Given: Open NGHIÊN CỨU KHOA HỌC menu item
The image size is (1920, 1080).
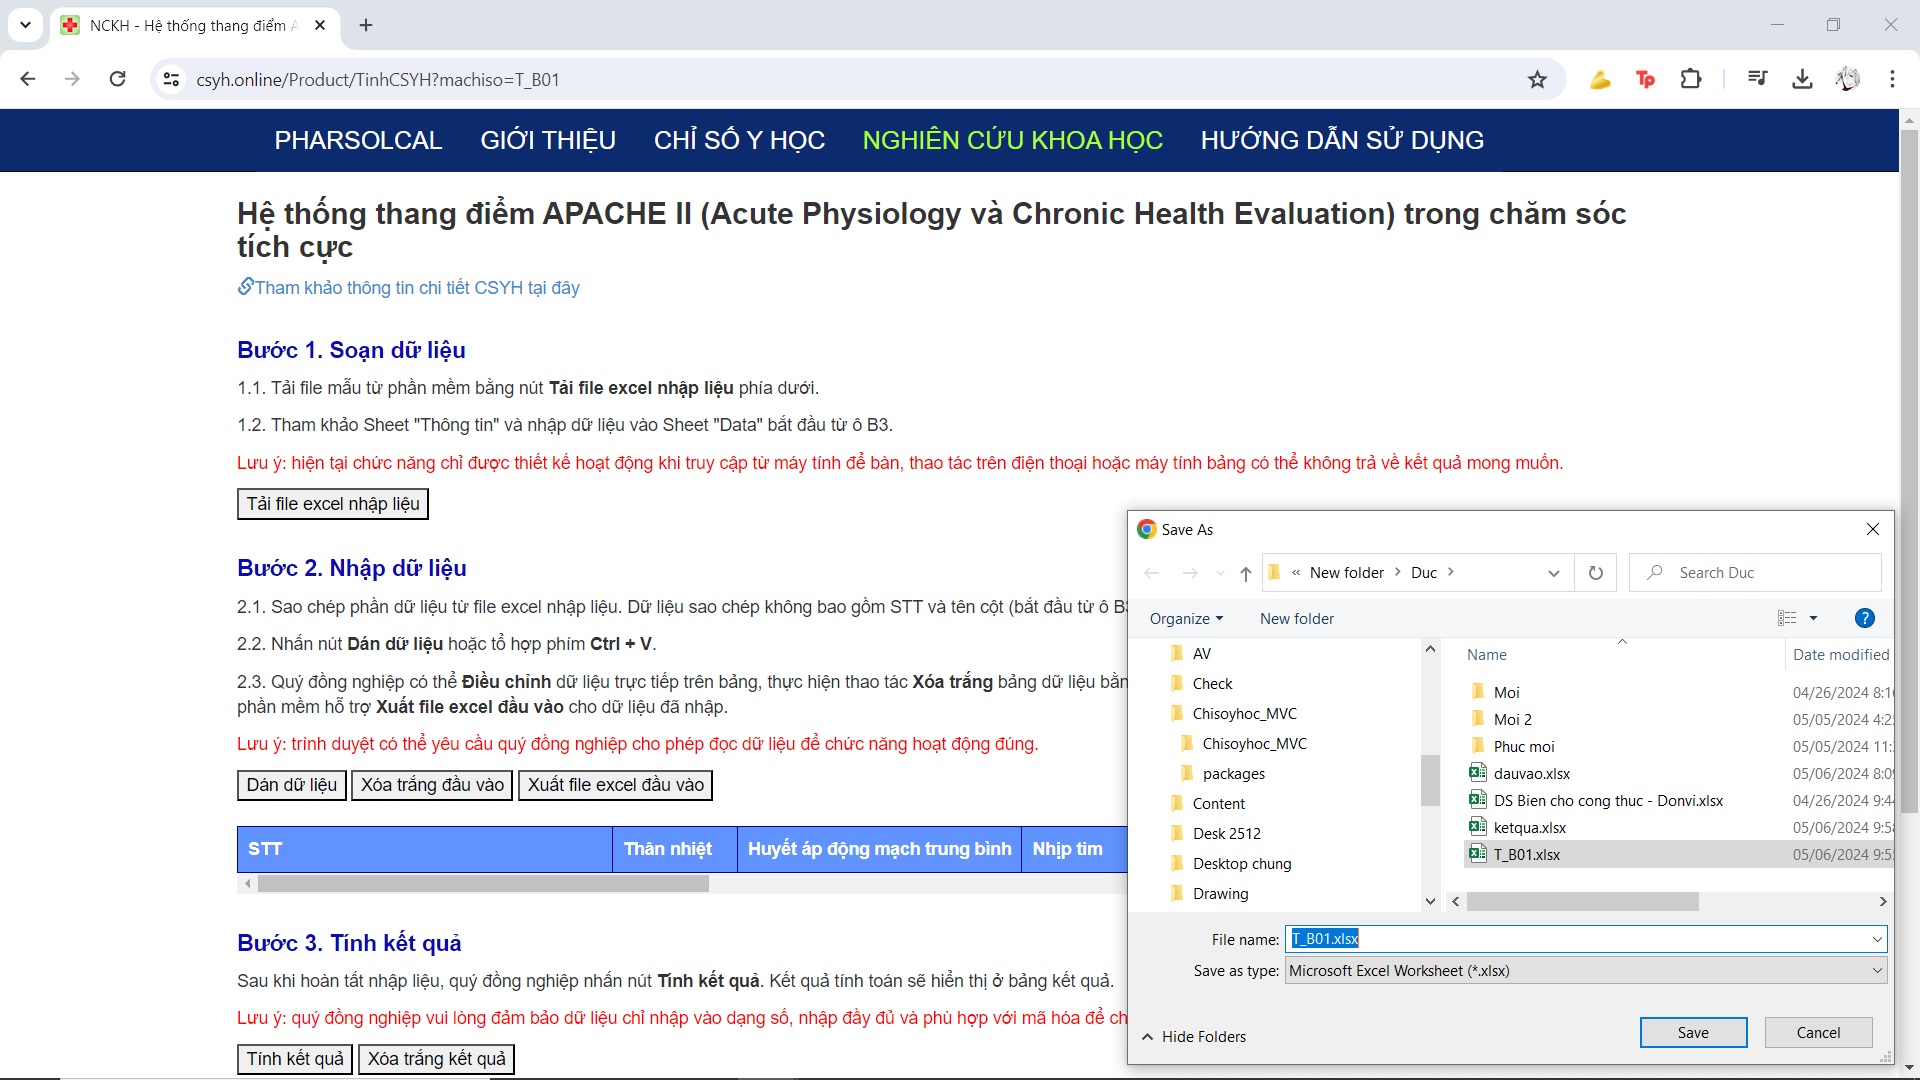Looking at the screenshot, I should [1012, 140].
